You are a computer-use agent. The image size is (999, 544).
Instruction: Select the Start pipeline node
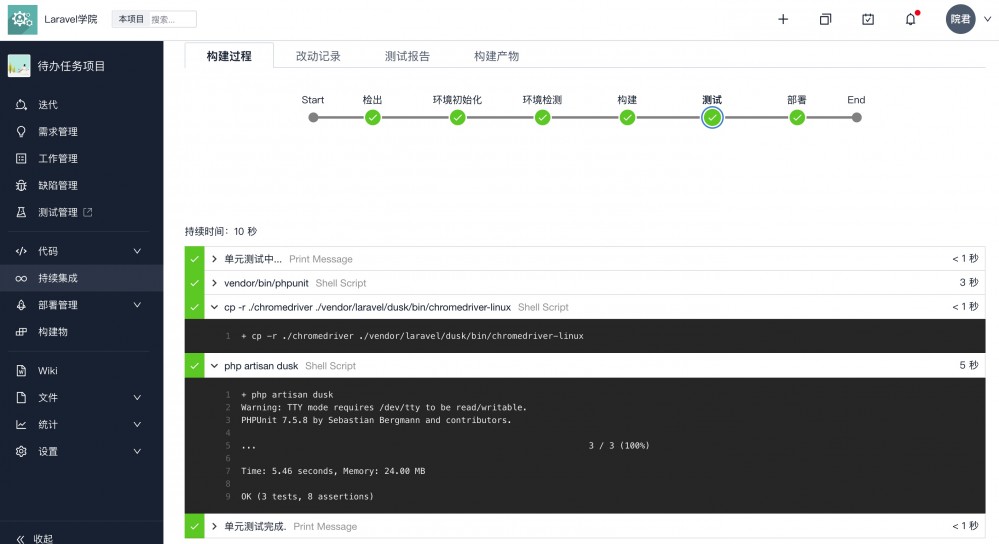(313, 117)
